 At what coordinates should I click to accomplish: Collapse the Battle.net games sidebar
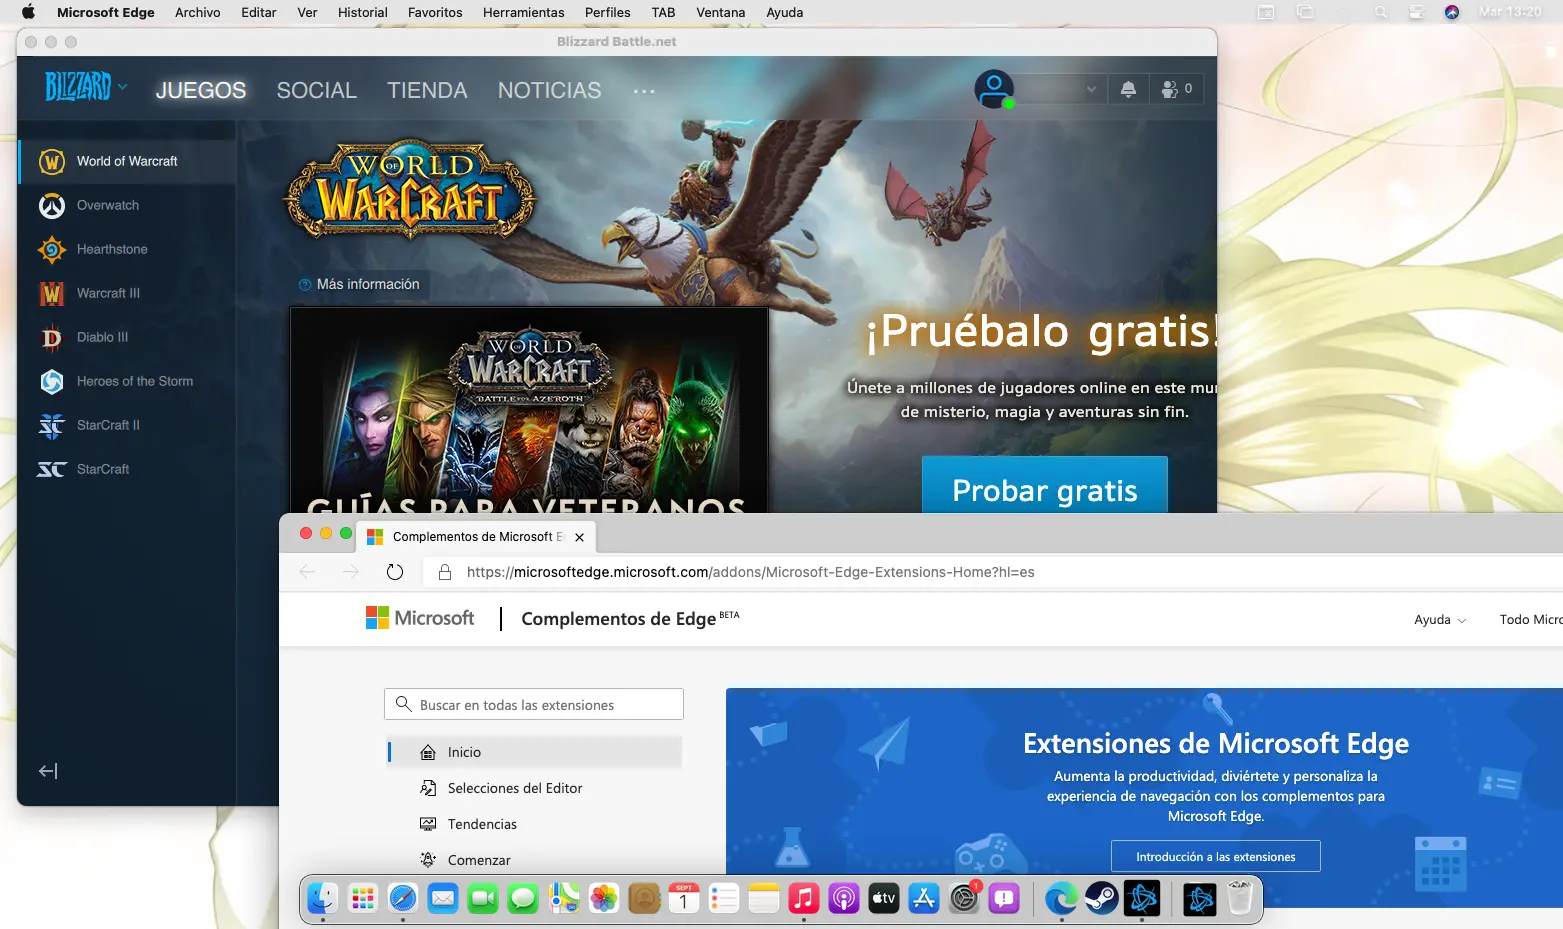pyautogui.click(x=48, y=770)
